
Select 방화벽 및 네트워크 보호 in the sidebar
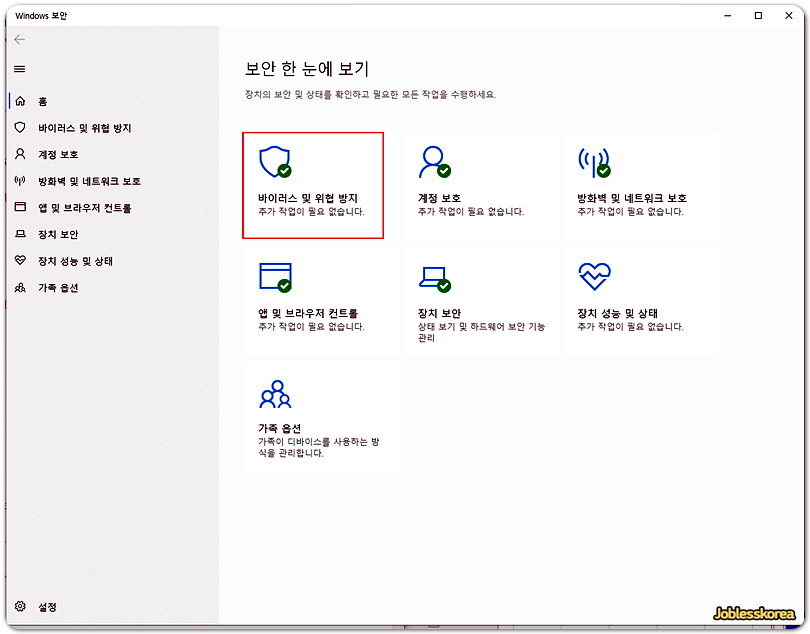[x=89, y=181]
